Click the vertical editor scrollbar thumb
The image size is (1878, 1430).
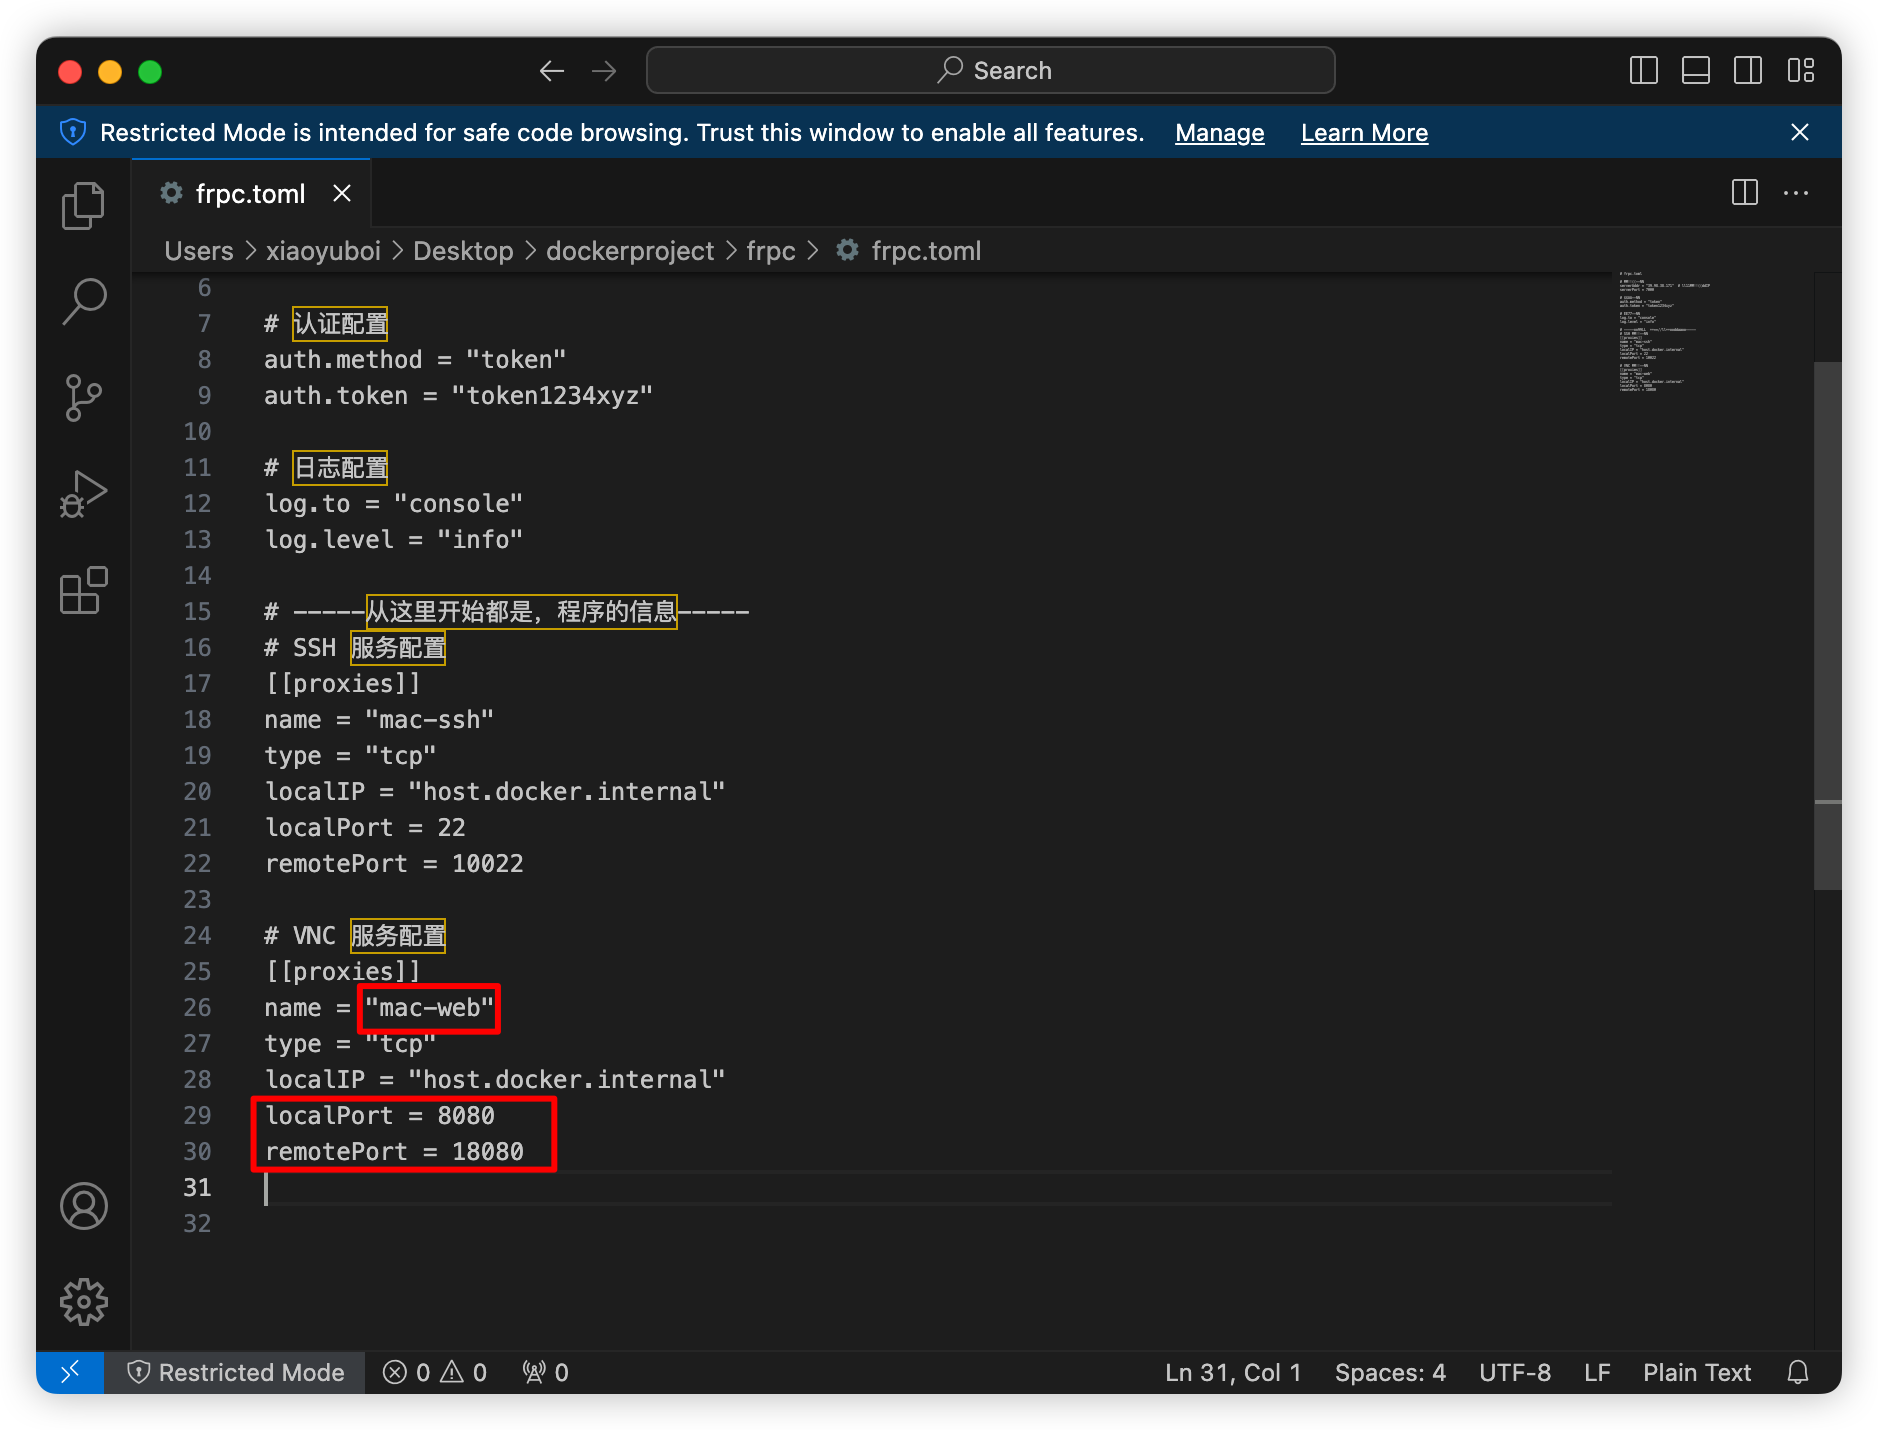1827,625
